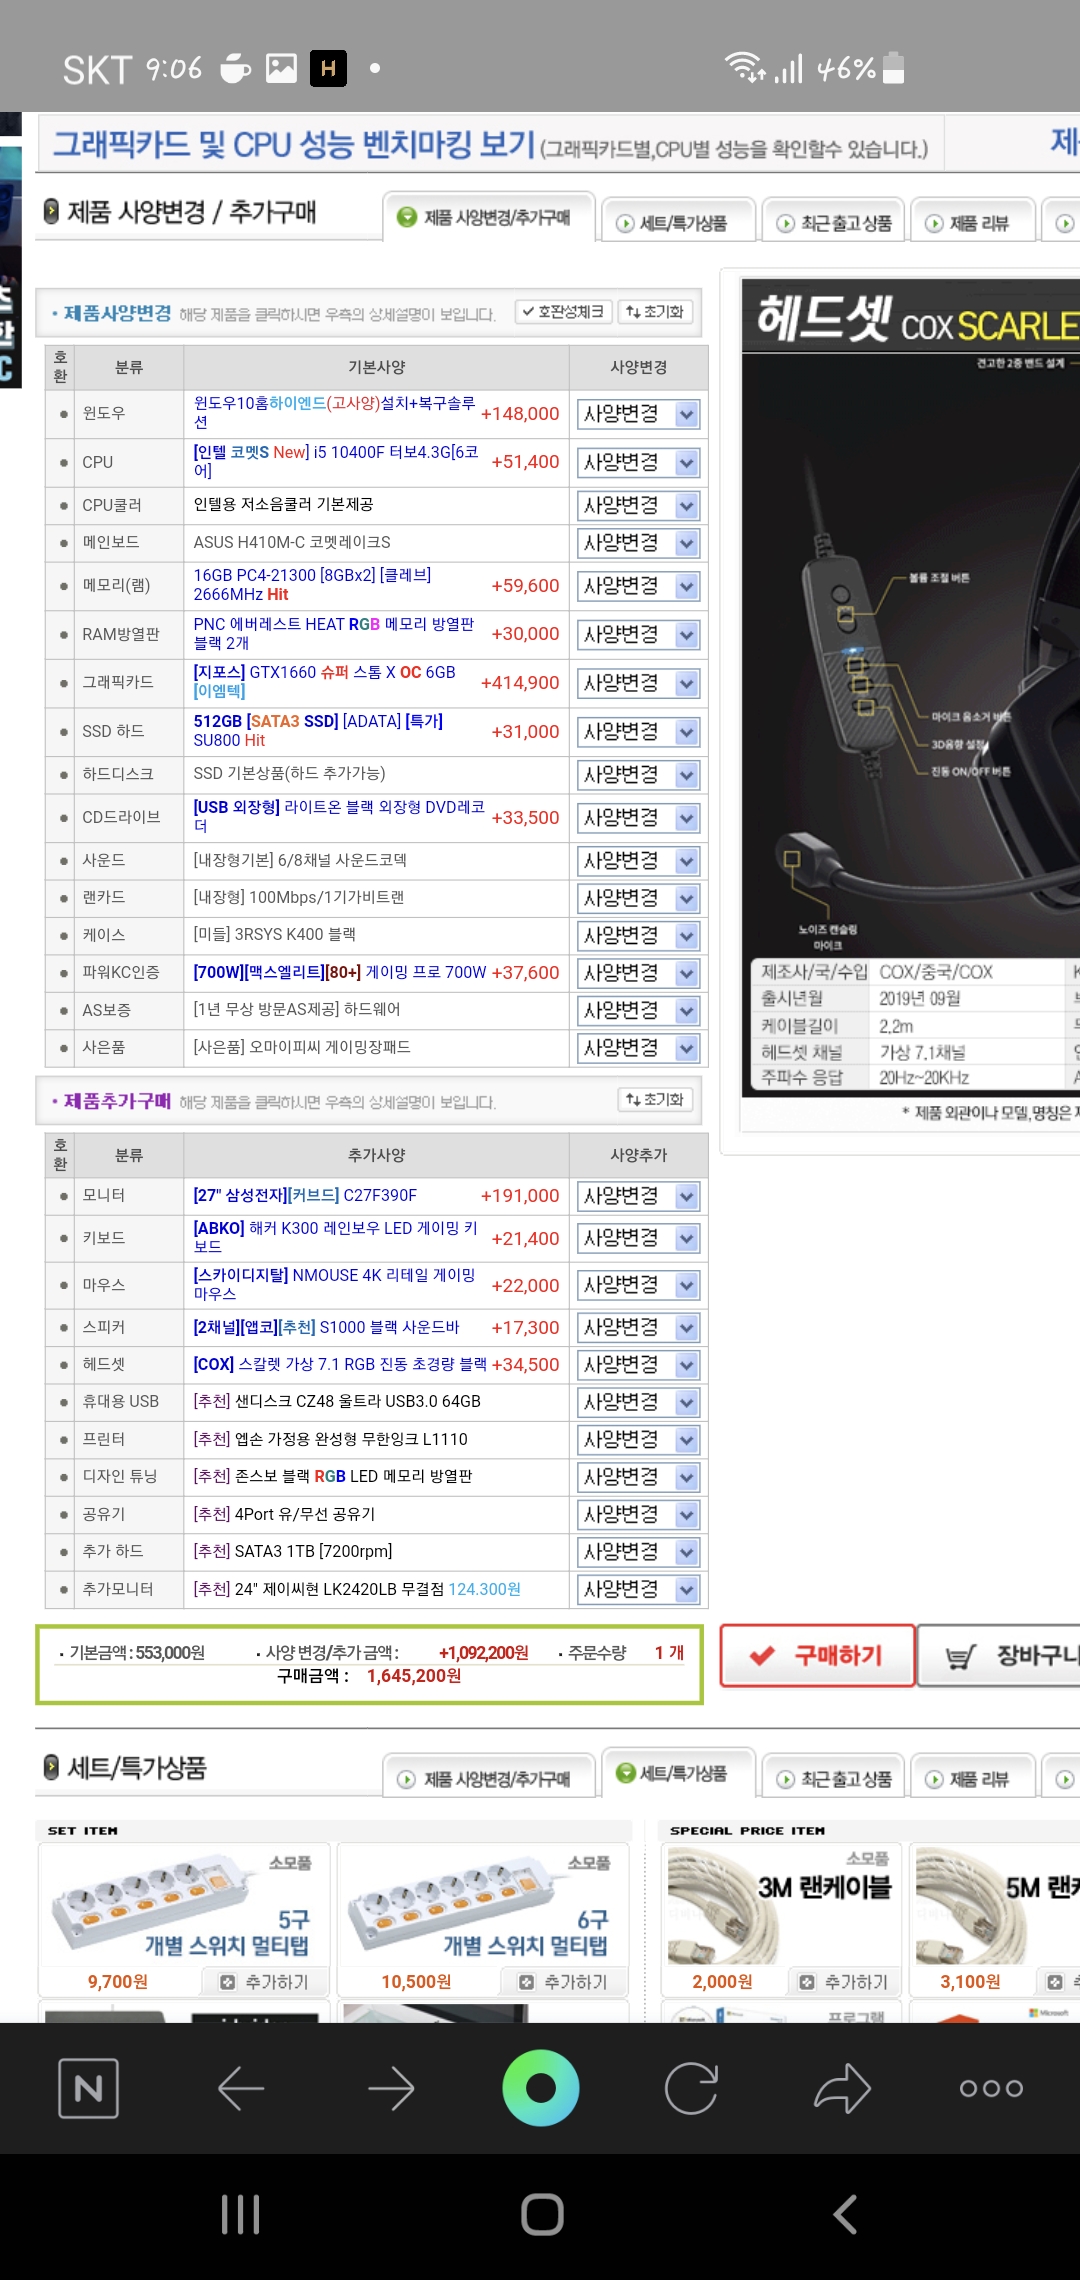Click 16GB PC4-21300 memory link

312,584
